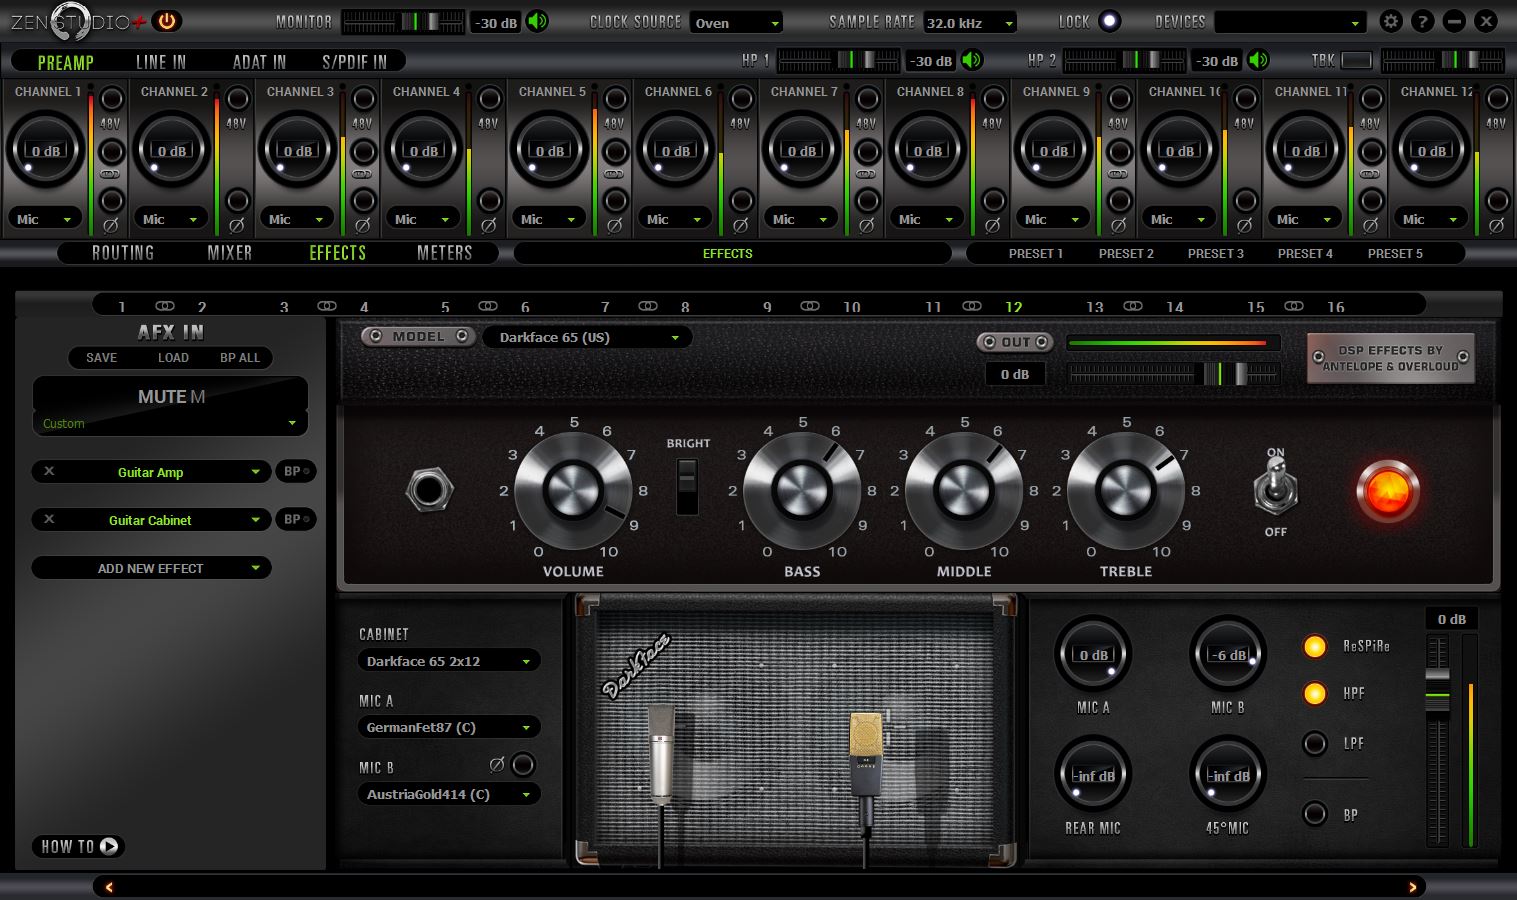Open settings via the gear icon
1517x900 pixels.
click(1390, 21)
